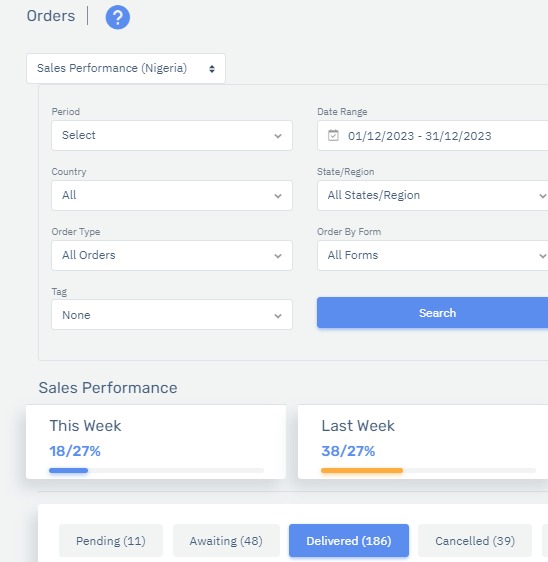Select the Delivered (186) tab

pyautogui.click(x=349, y=540)
